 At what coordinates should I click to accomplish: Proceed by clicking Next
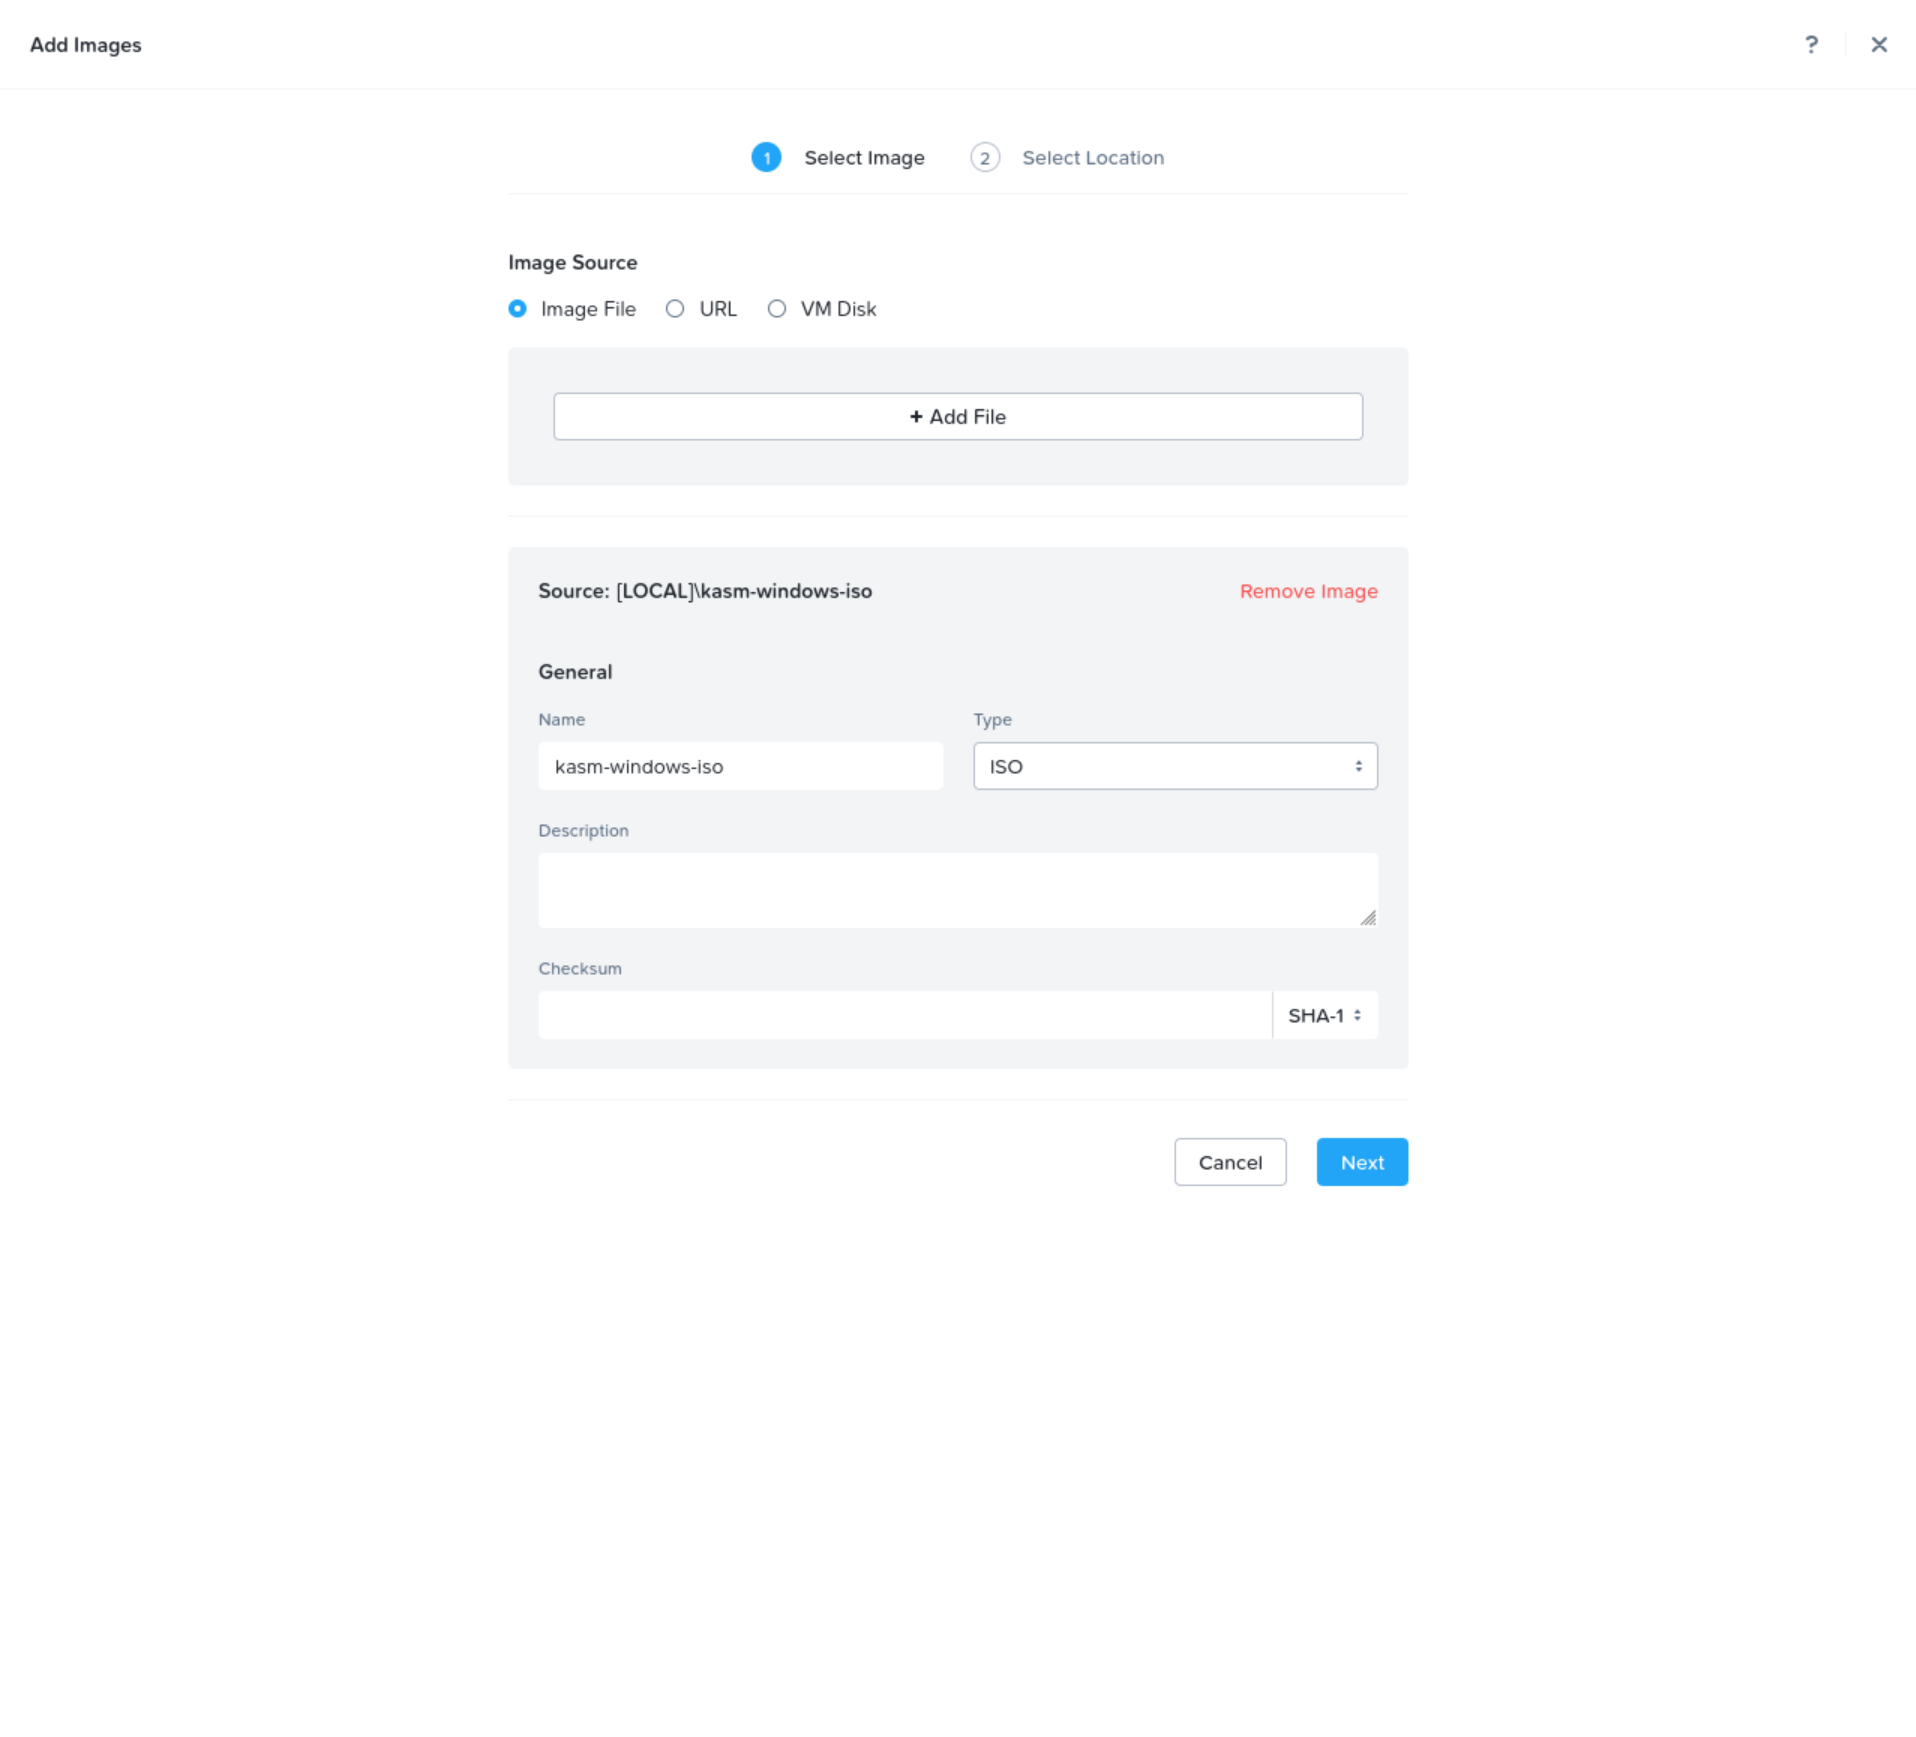point(1361,1162)
